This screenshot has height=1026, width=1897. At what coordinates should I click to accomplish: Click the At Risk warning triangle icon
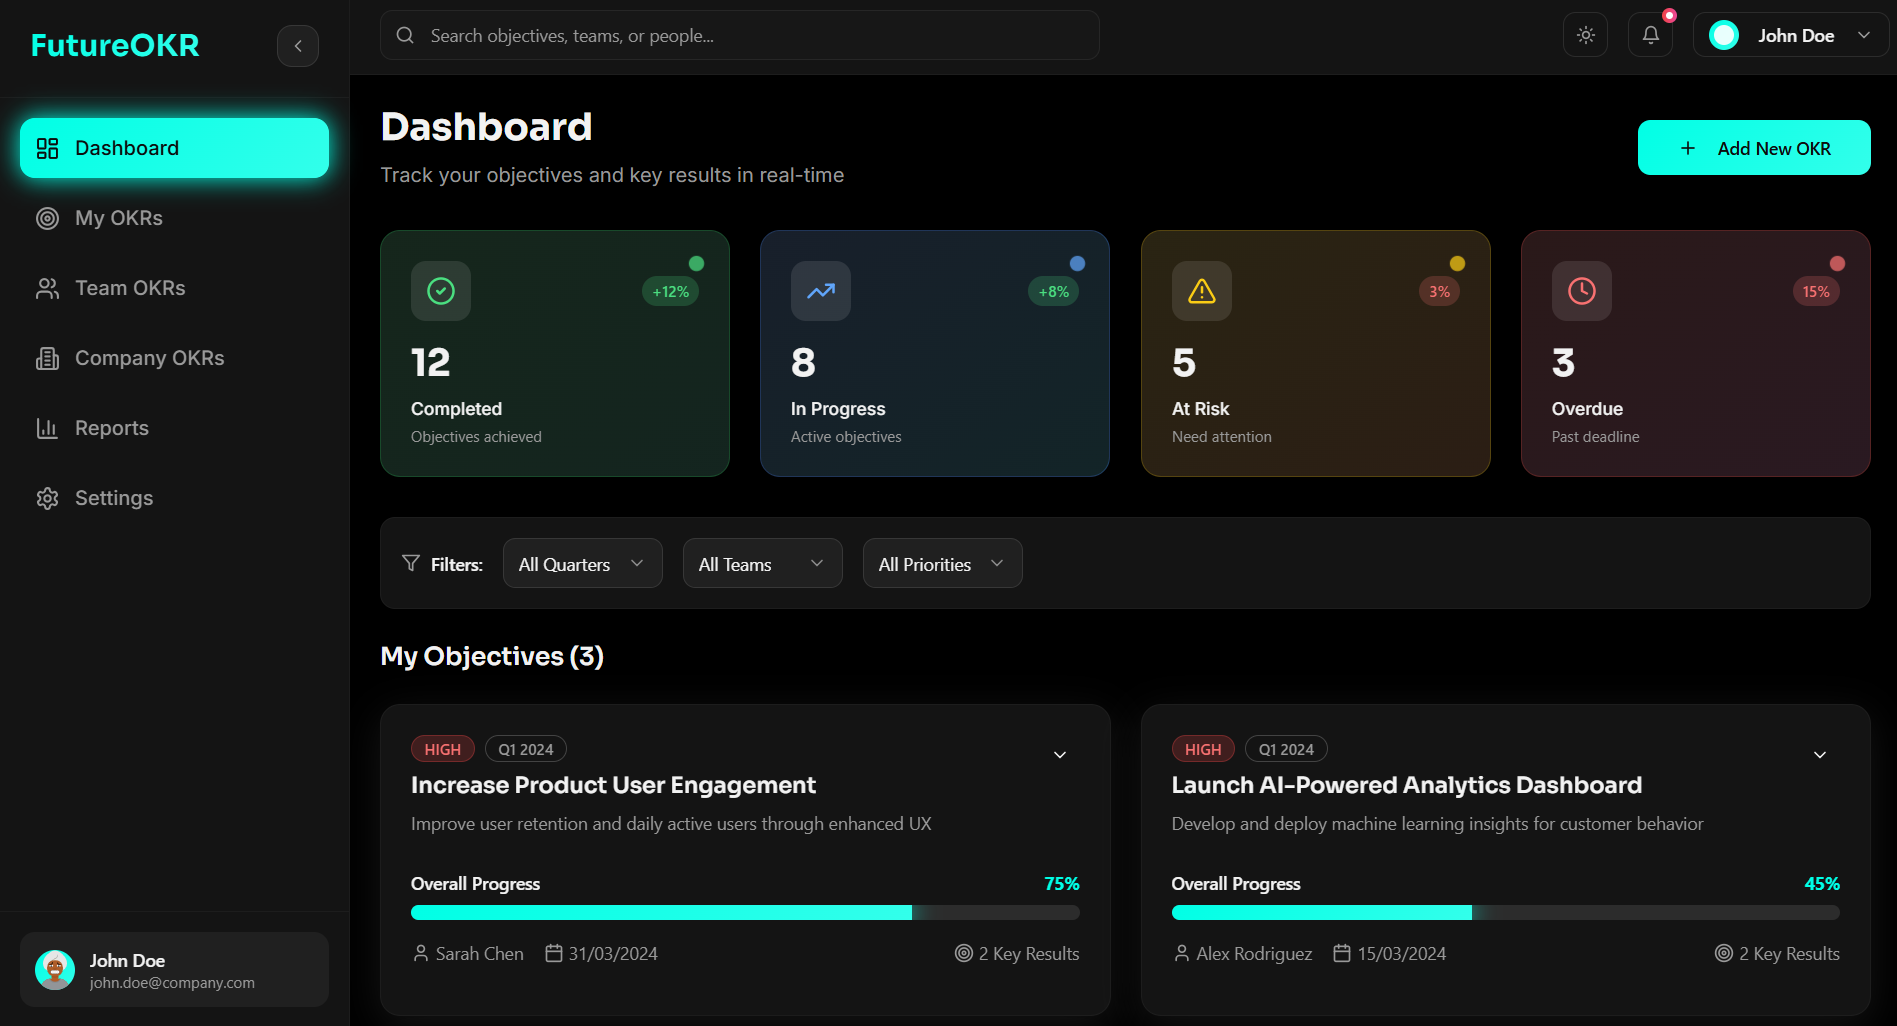click(1202, 291)
